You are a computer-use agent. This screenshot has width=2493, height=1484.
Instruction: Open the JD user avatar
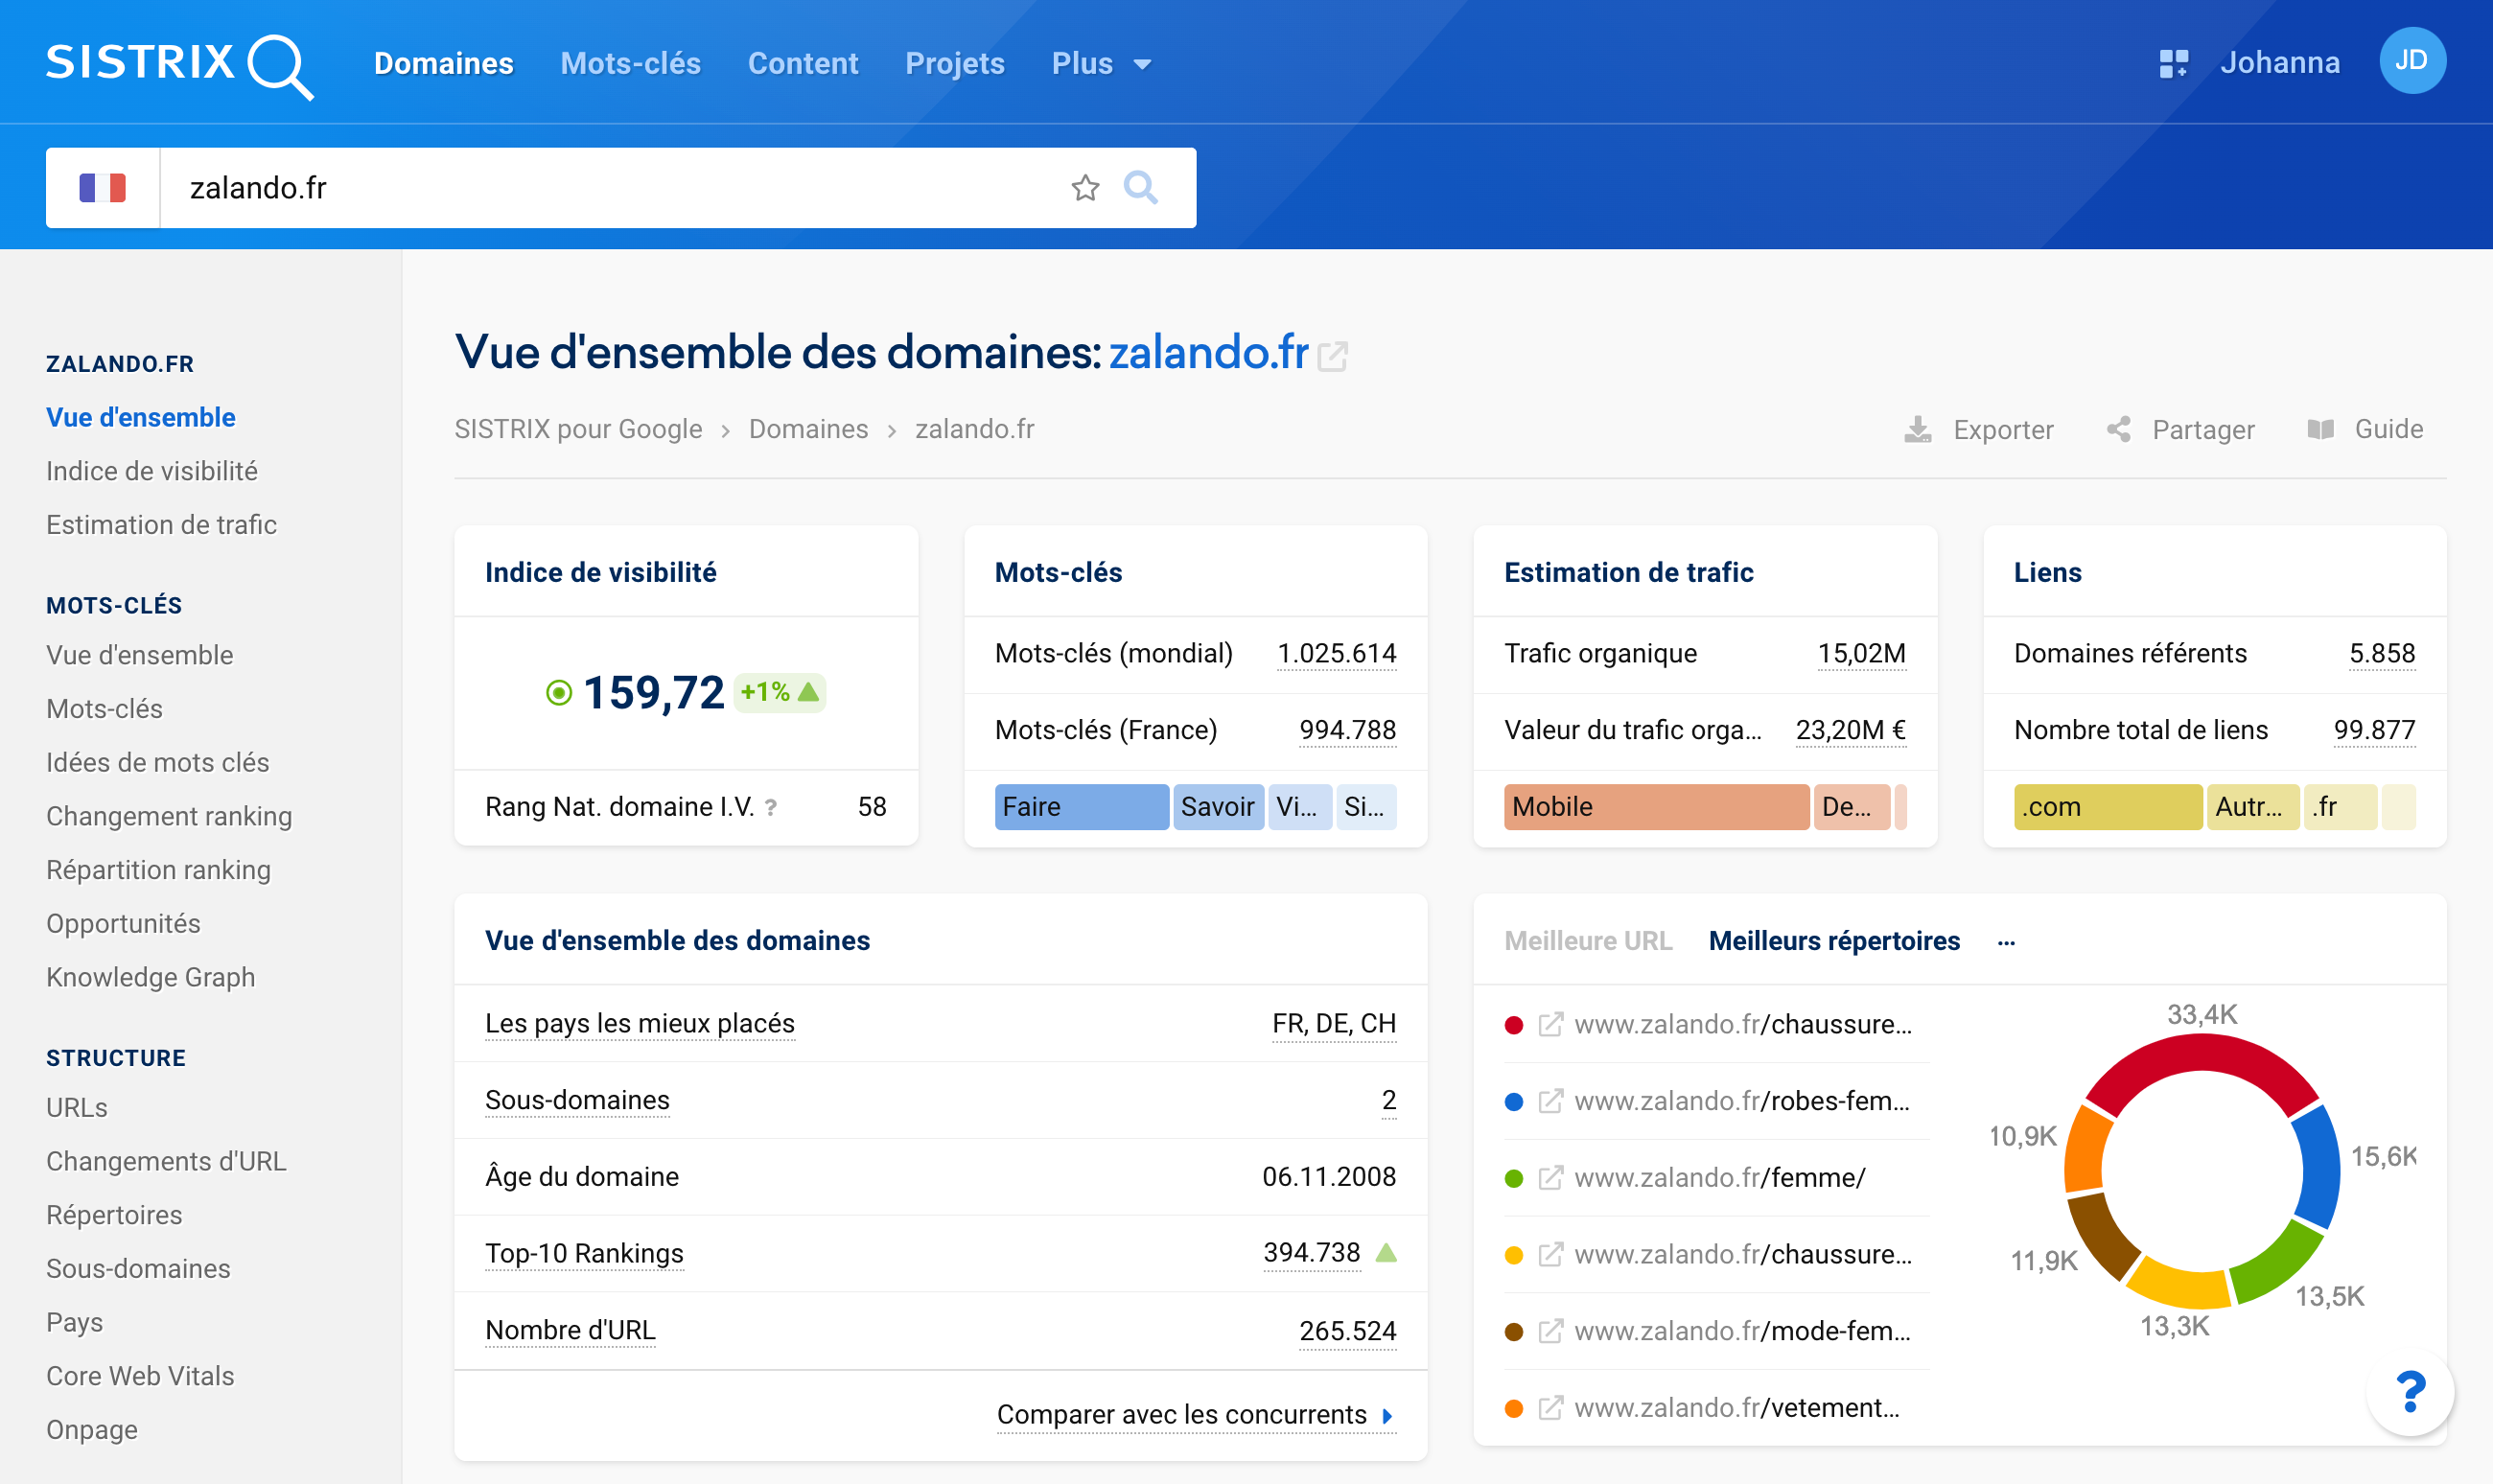(2412, 61)
